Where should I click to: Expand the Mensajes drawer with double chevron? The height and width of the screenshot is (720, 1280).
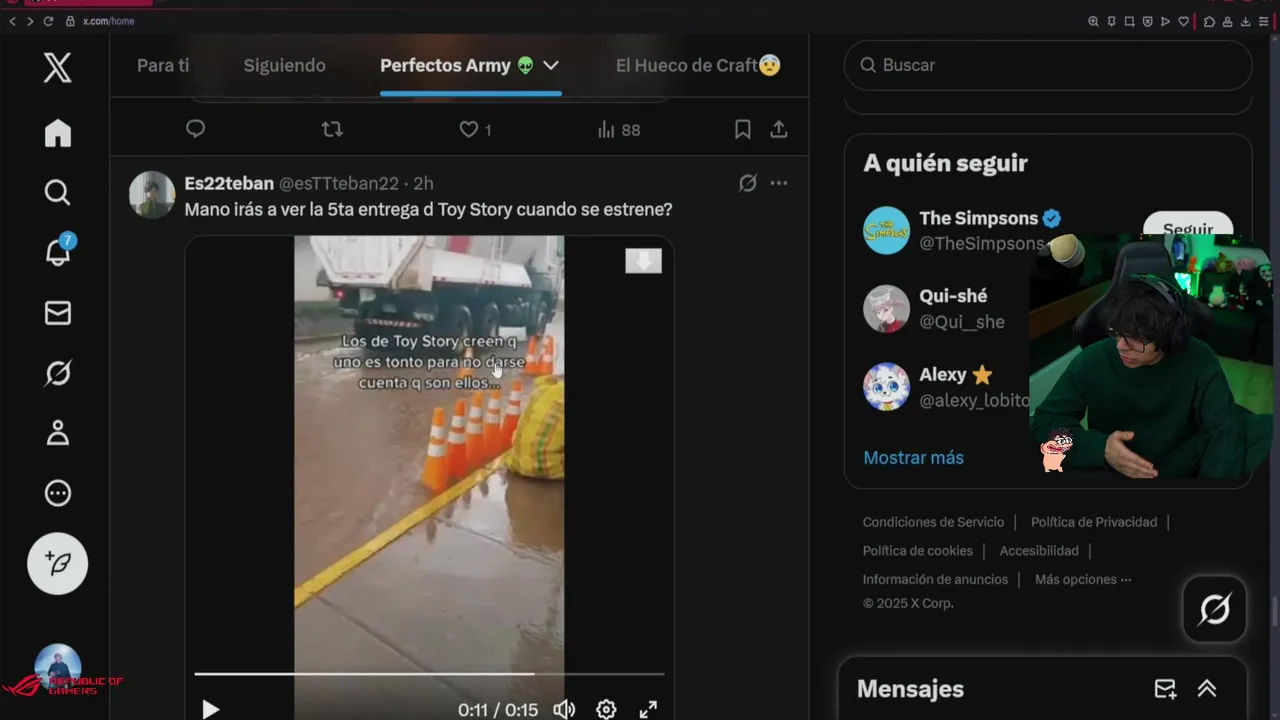(x=1207, y=688)
